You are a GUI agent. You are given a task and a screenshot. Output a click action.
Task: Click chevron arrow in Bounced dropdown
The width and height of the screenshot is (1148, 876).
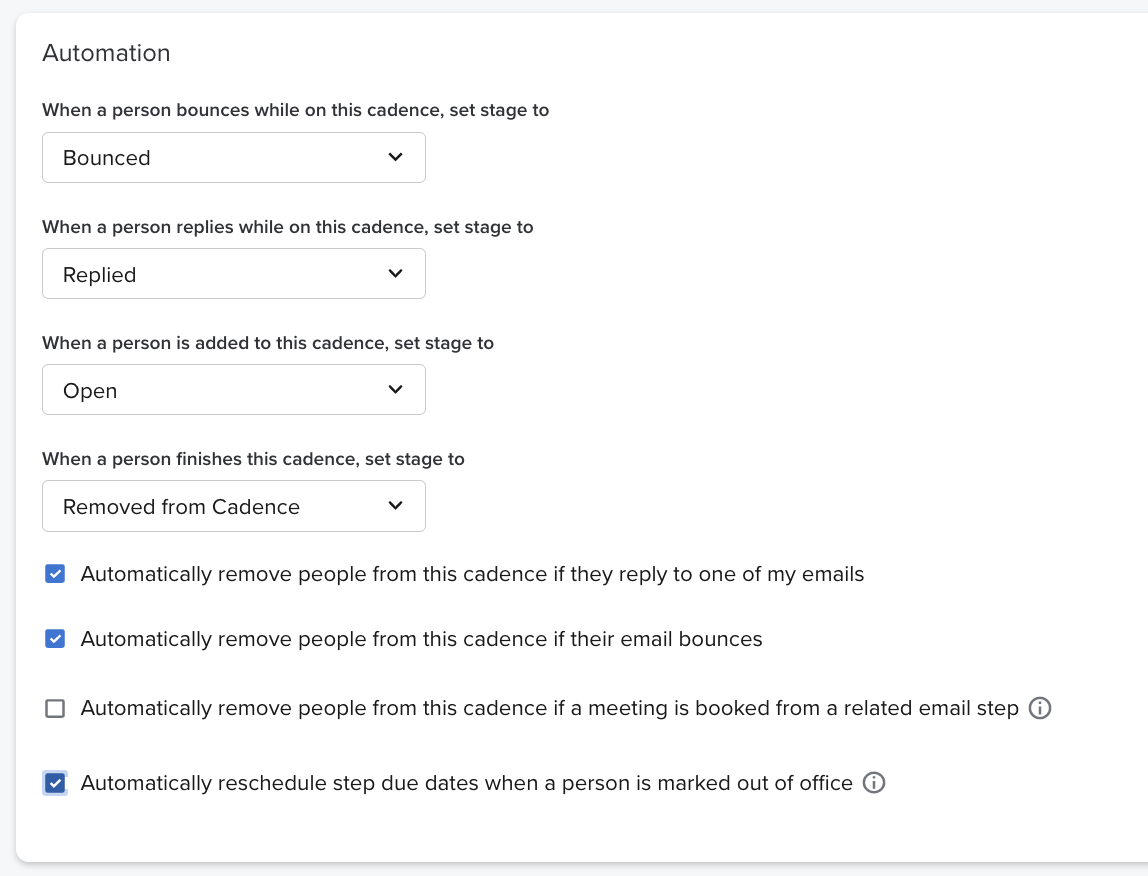click(395, 157)
